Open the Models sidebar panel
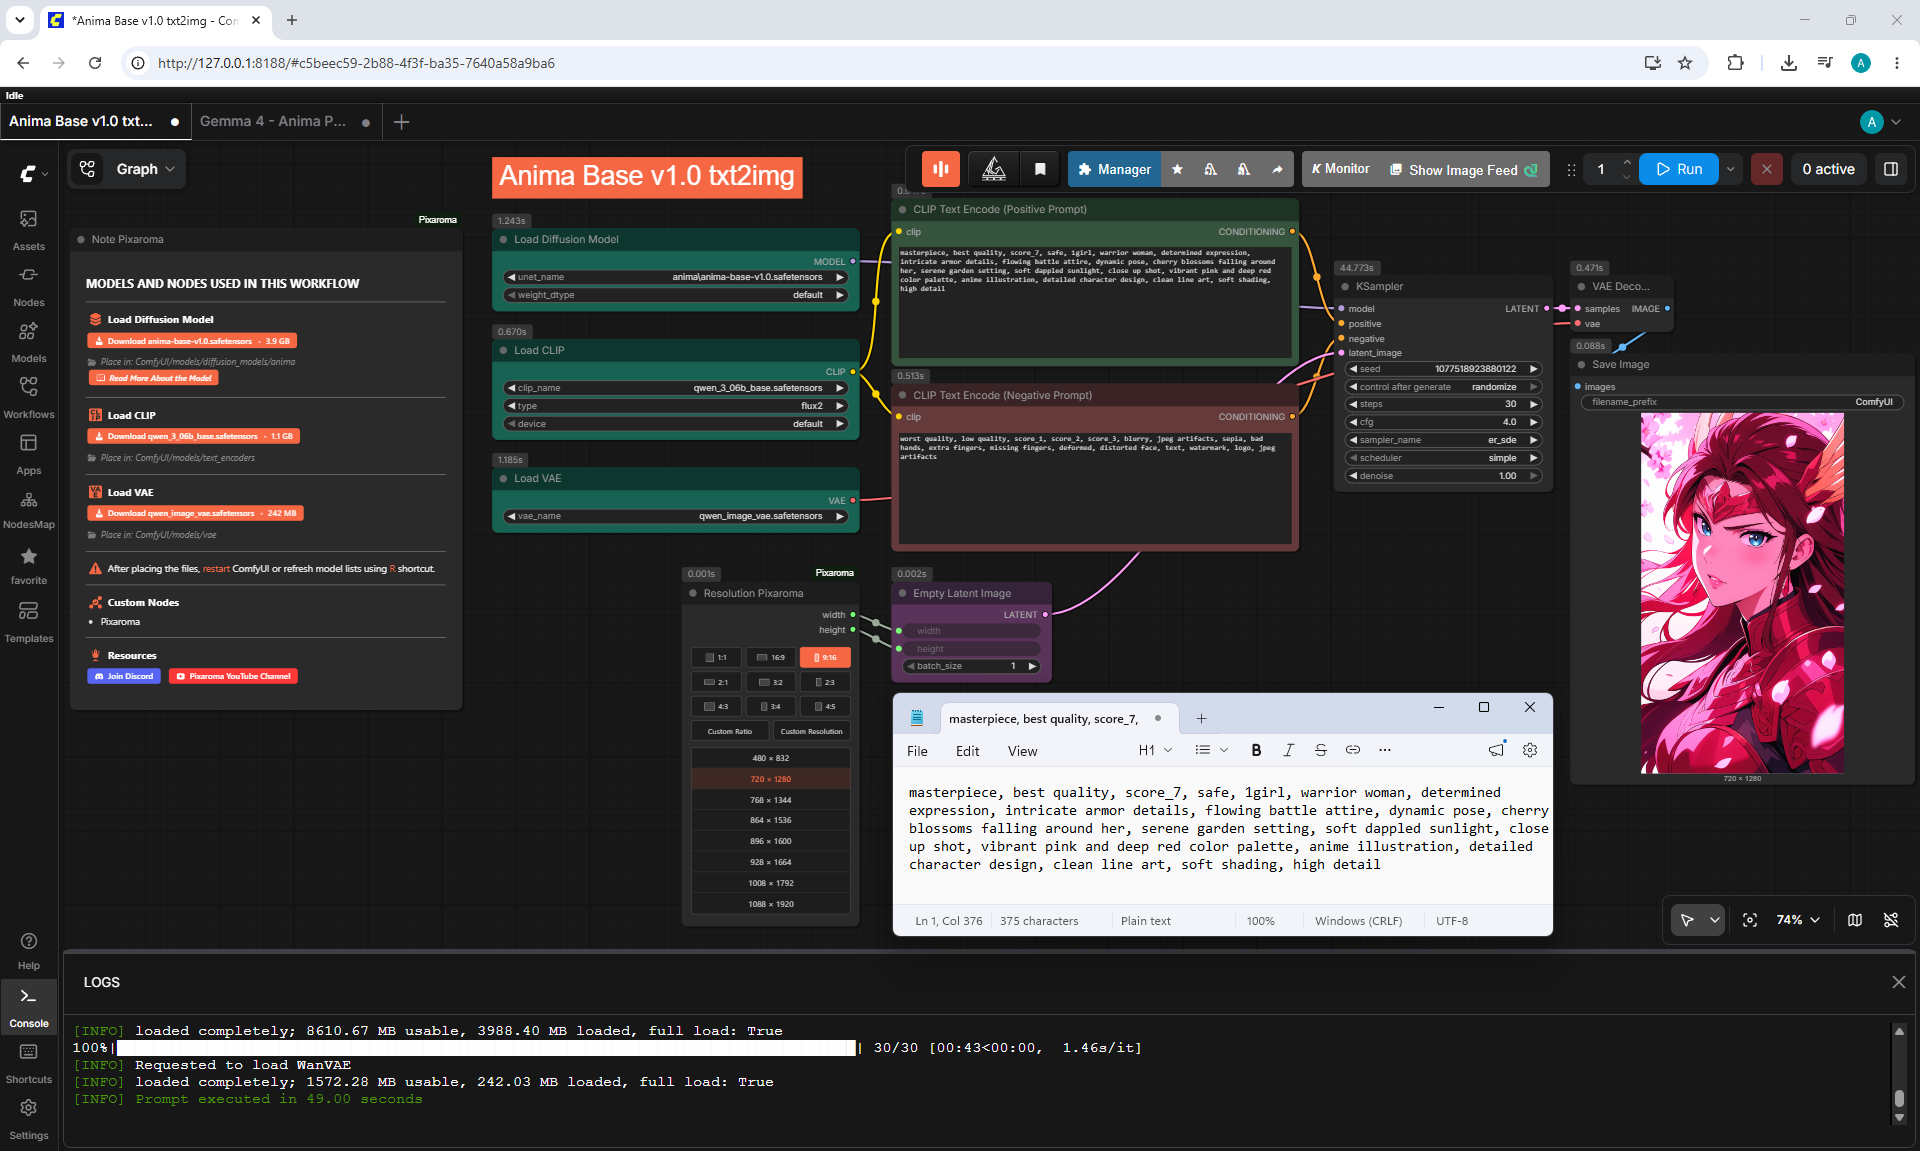 click(x=28, y=342)
